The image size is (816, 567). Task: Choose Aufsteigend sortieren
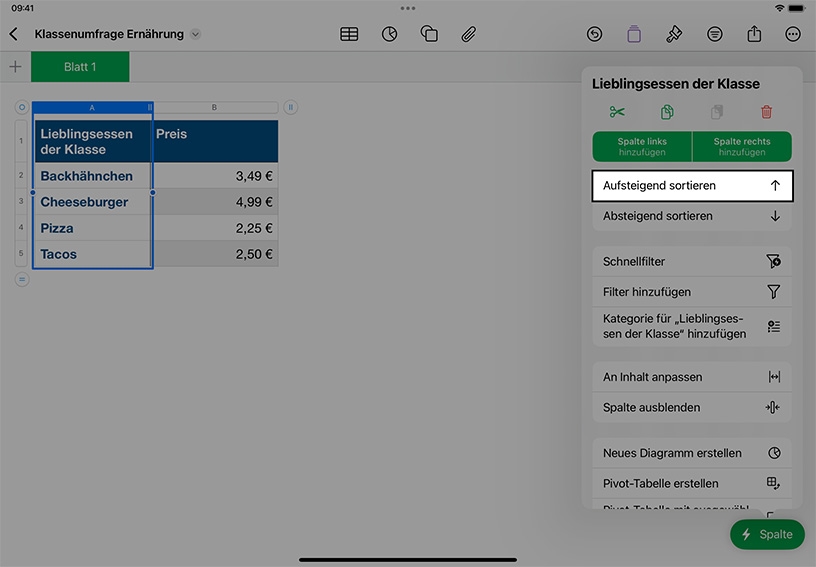(692, 186)
